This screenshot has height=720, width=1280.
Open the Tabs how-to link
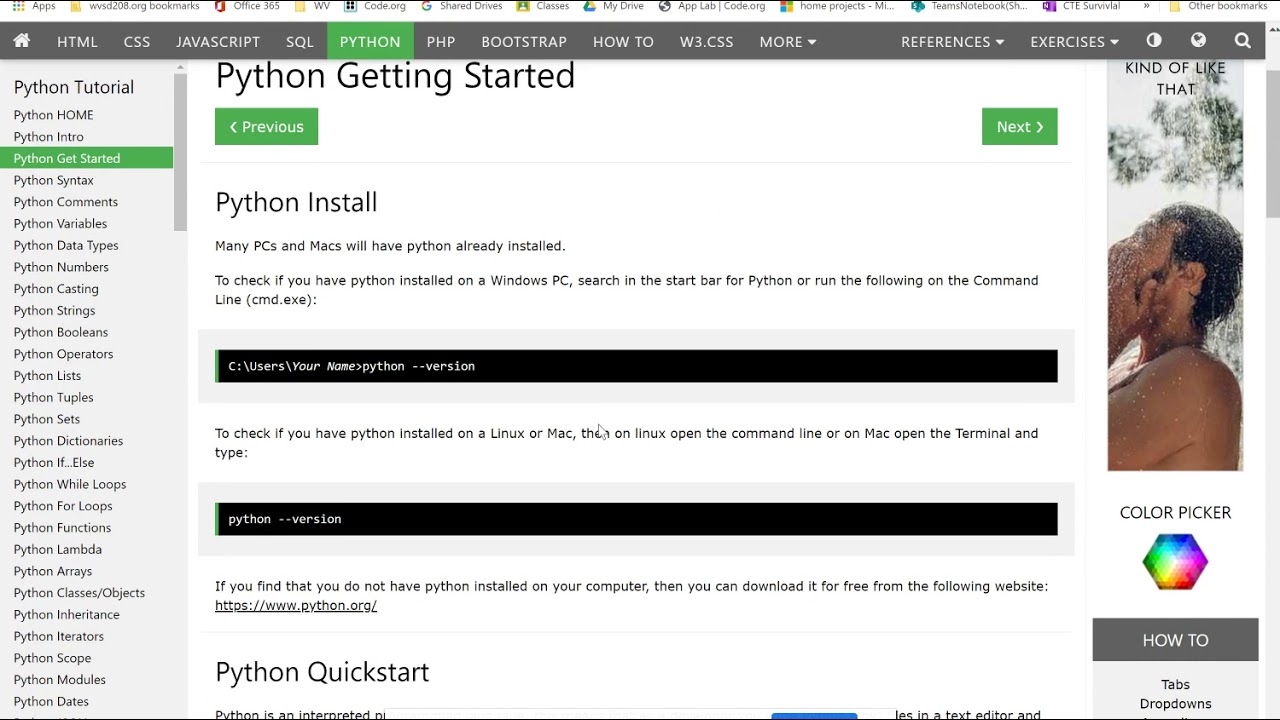tap(1175, 685)
